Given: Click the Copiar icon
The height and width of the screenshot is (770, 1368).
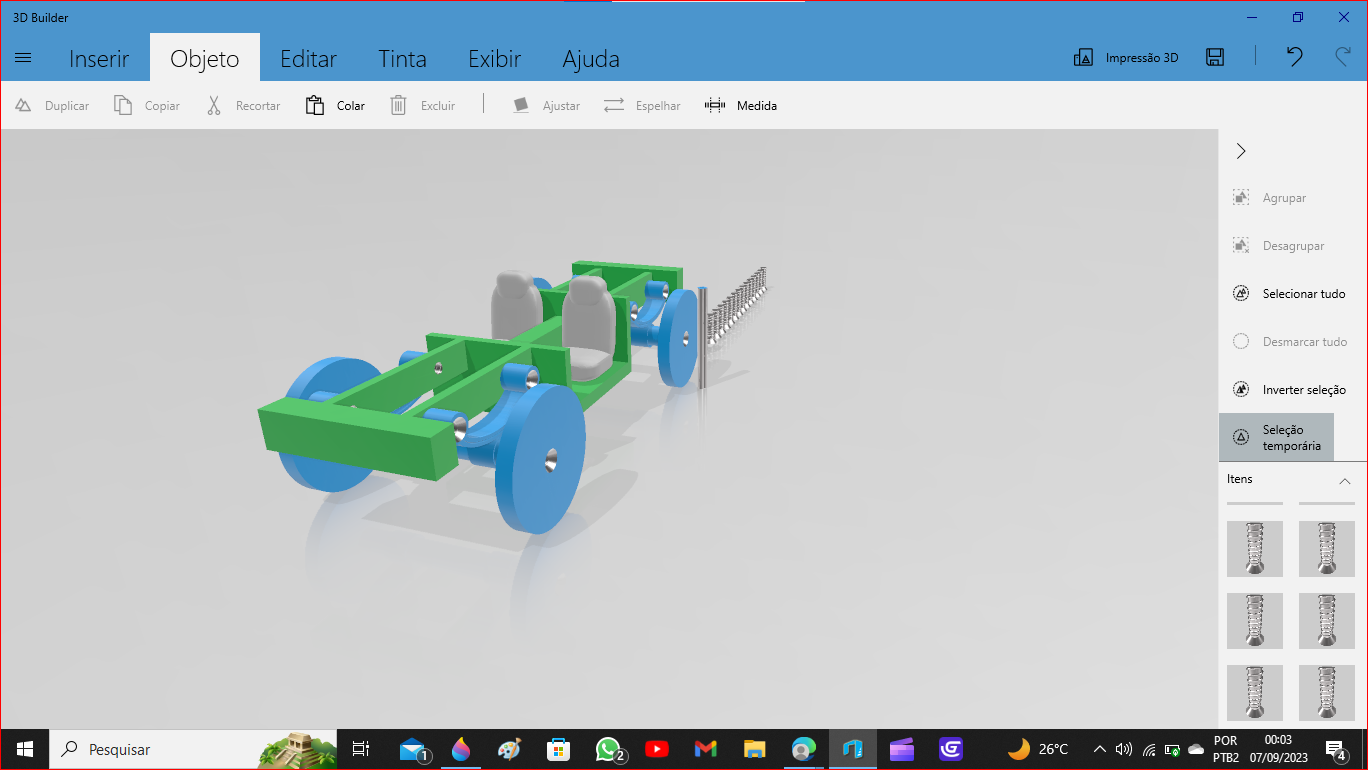Looking at the screenshot, I should (x=121, y=105).
